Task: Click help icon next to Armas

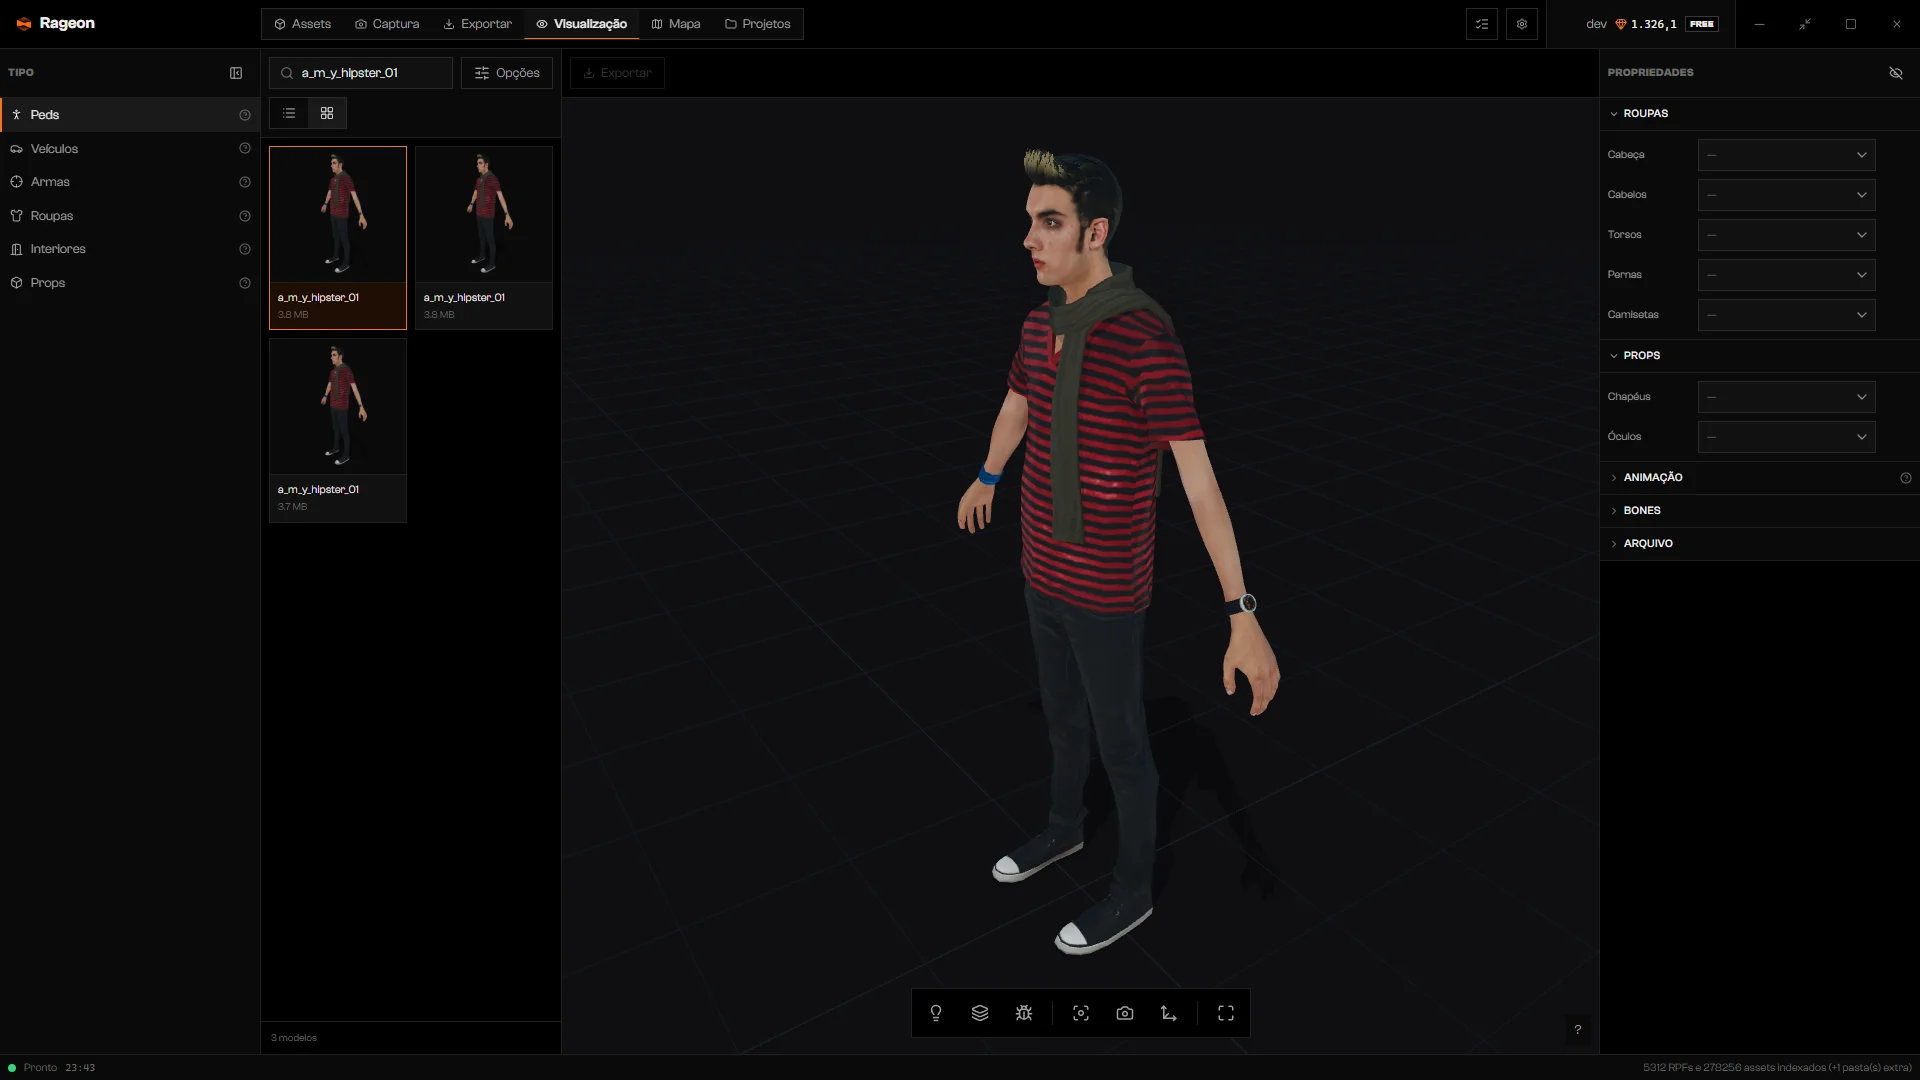Action: pyautogui.click(x=245, y=182)
